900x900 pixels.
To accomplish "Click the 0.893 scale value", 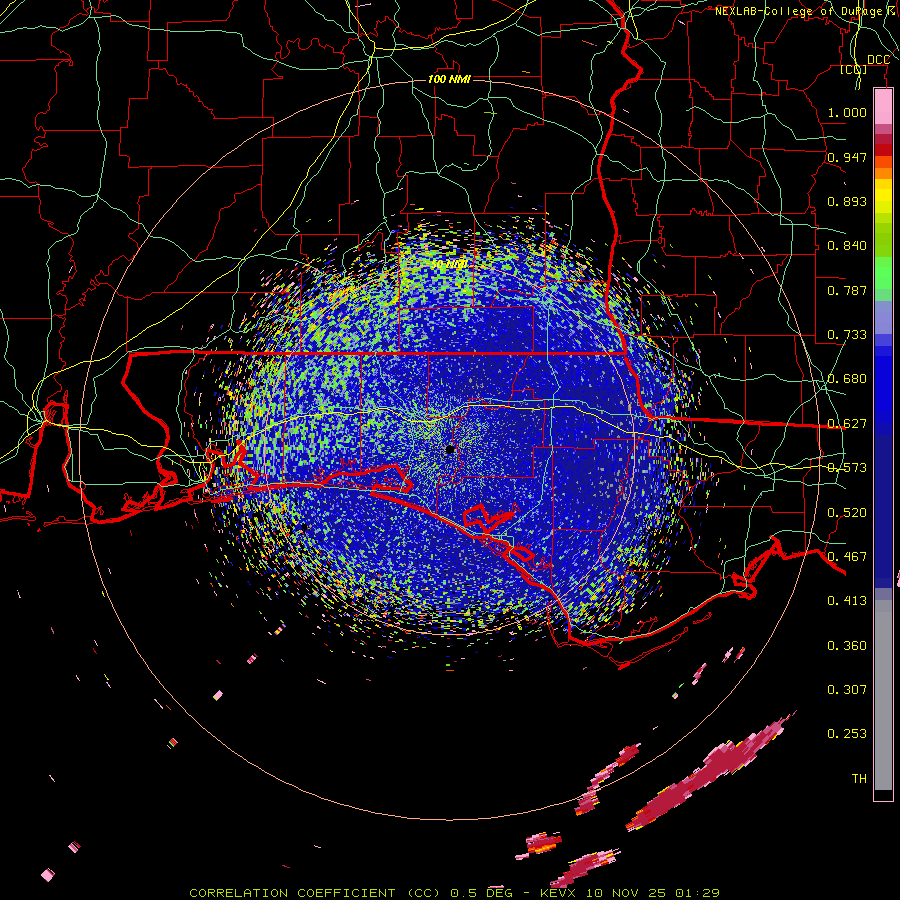I will (847, 201).
